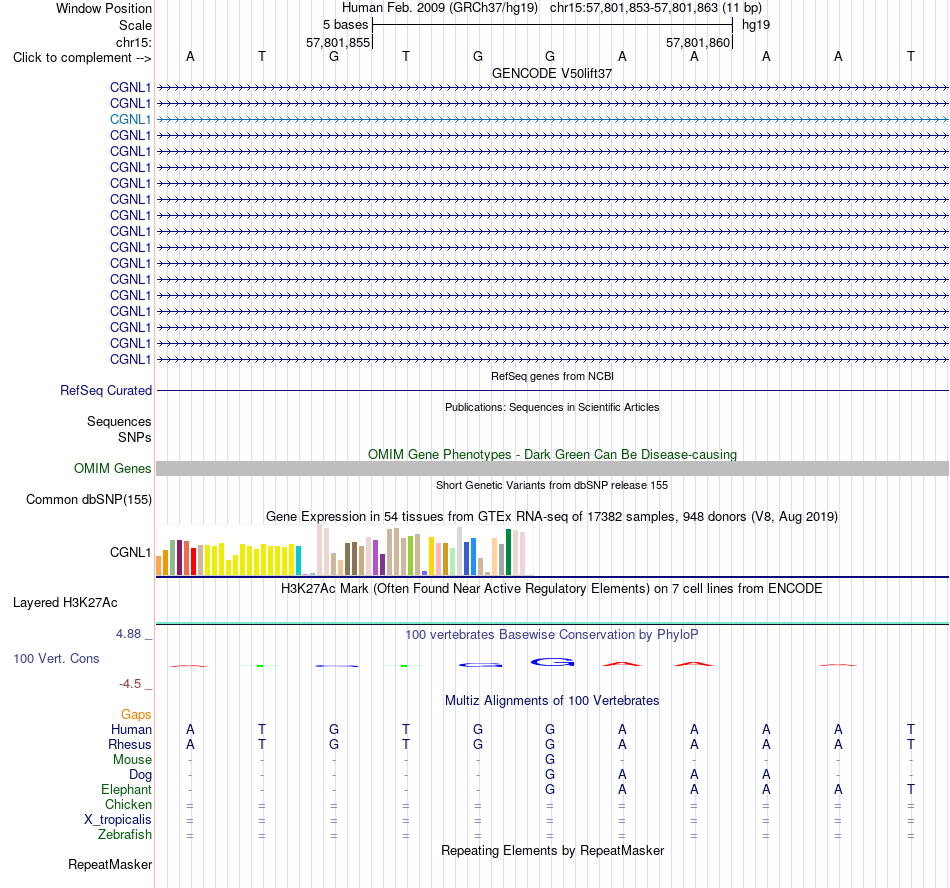Open Short Genetic Variants from dbSNP release 155

552,485
